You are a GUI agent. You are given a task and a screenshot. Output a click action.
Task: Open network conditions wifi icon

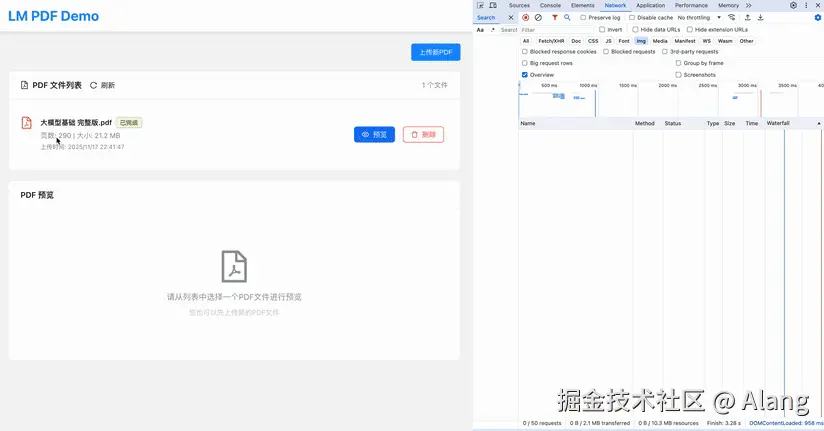coord(732,17)
